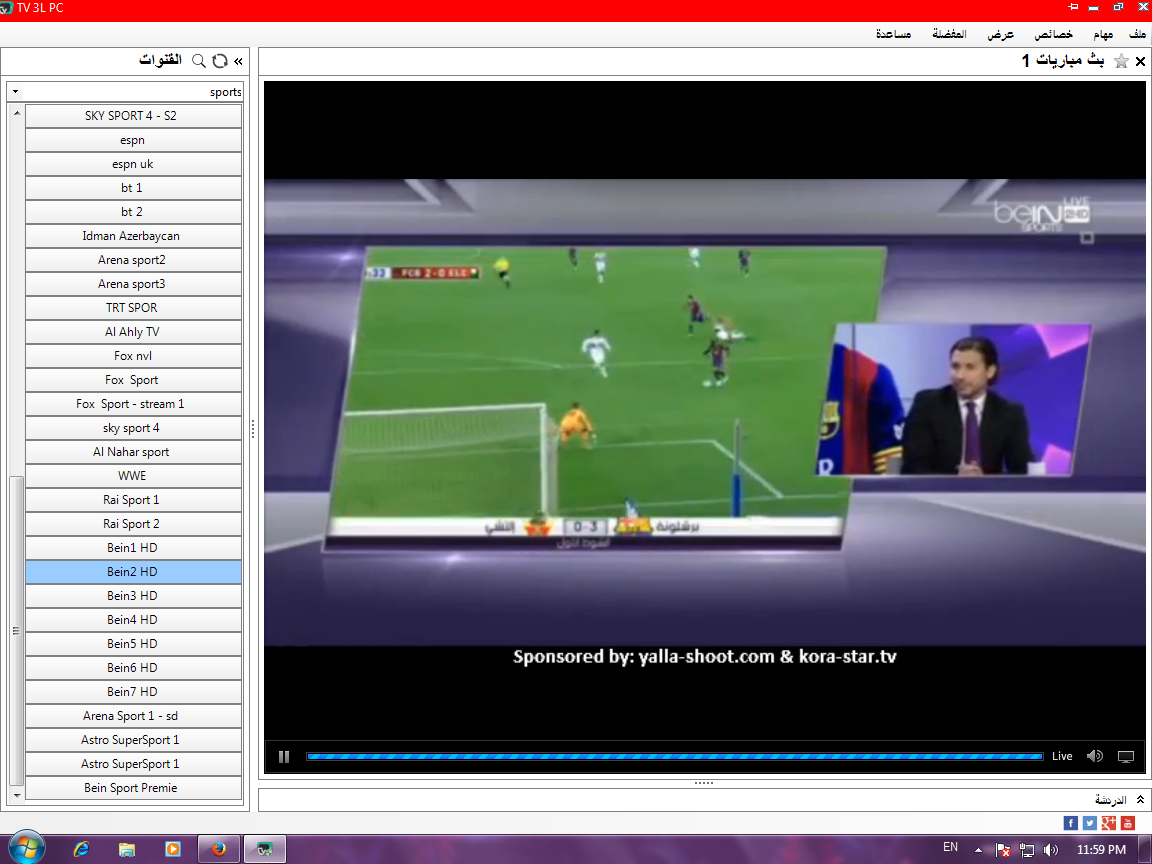This screenshot has width=1152, height=864.
Task: Open Windows Explorer folder from taskbar
Action: (127, 849)
